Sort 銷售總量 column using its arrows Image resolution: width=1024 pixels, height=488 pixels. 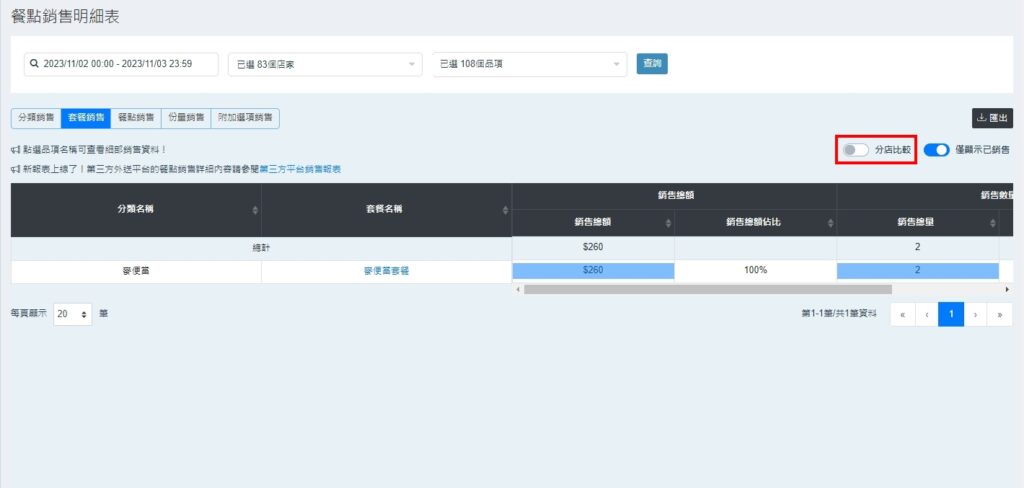[x=992, y=223]
